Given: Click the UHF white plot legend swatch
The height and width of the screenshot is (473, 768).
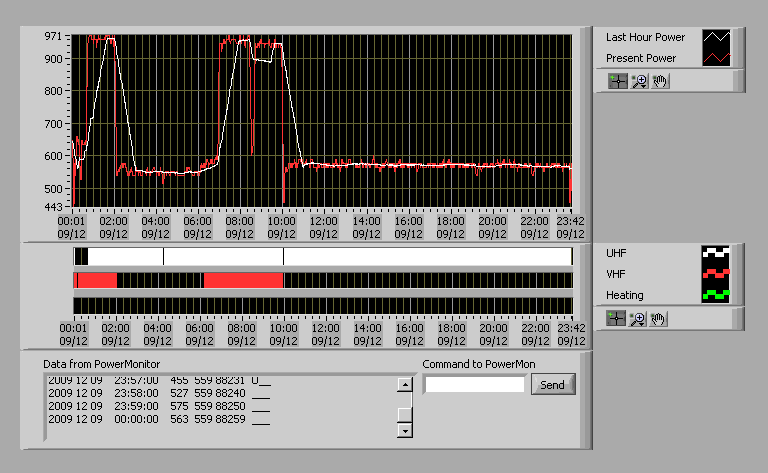Looking at the screenshot, I should [x=717, y=252].
